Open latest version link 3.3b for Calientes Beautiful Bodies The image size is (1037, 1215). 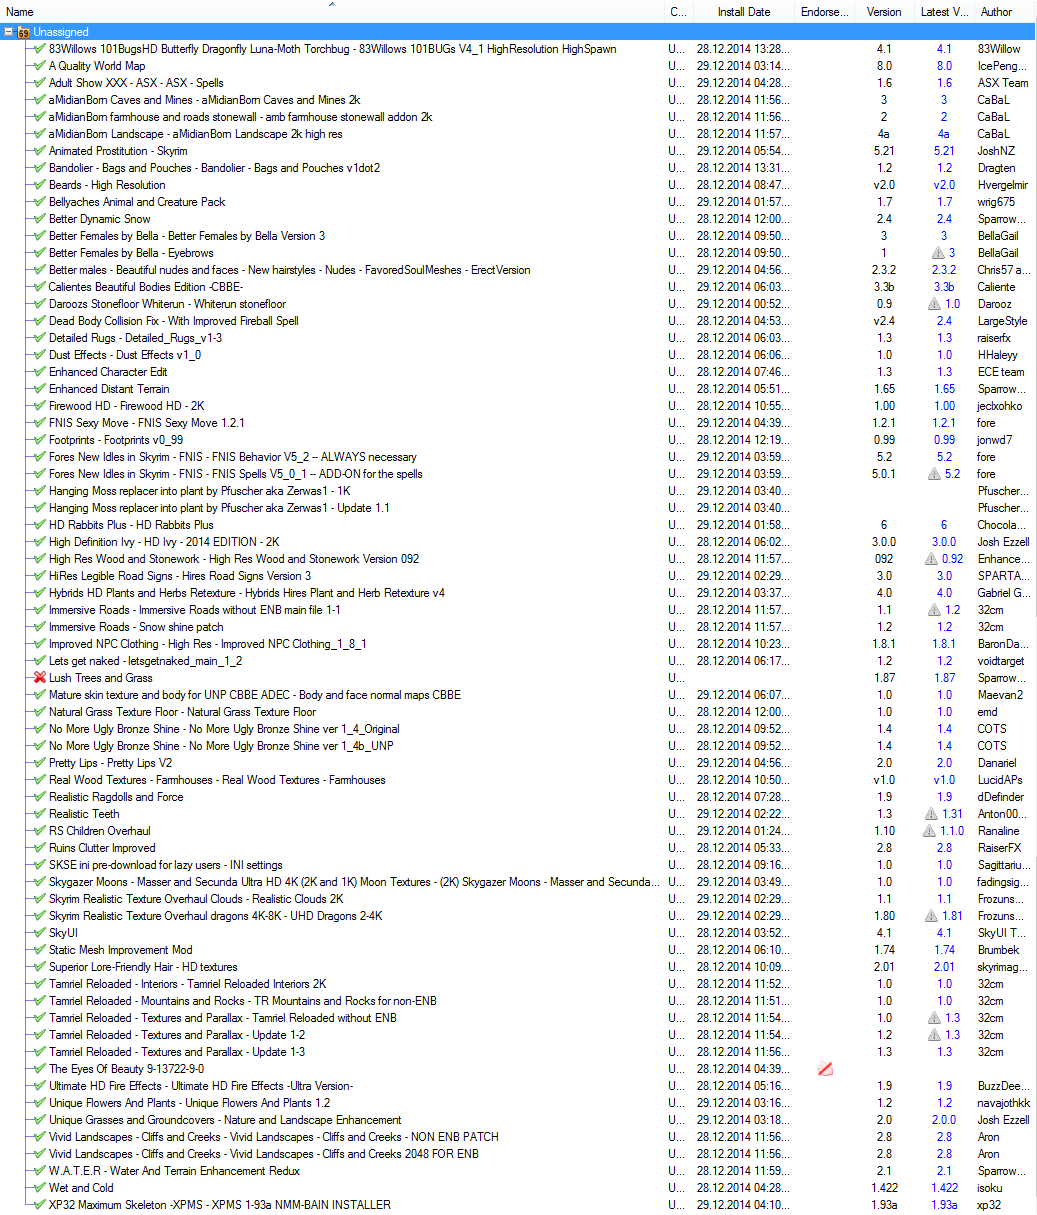944,287
